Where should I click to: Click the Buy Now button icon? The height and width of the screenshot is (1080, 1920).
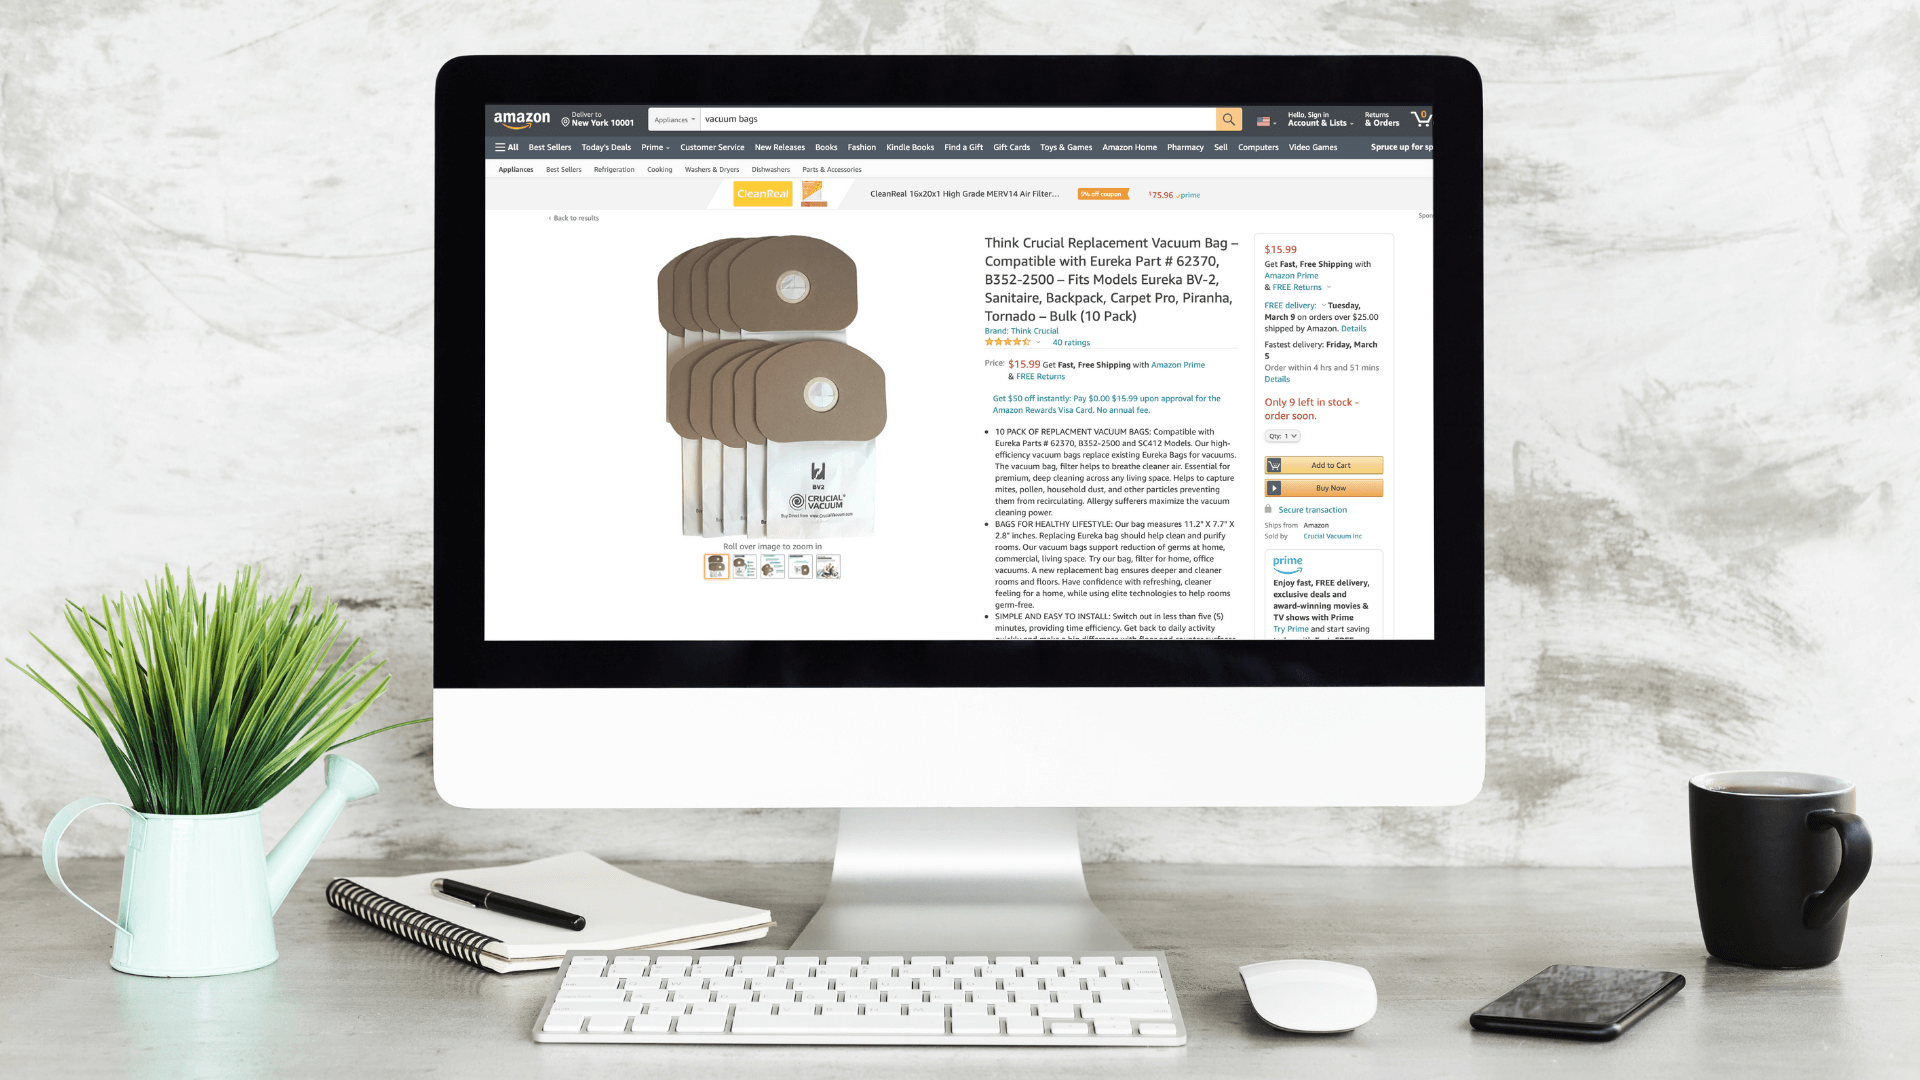pyautogui.click(x=1274, y=488)
